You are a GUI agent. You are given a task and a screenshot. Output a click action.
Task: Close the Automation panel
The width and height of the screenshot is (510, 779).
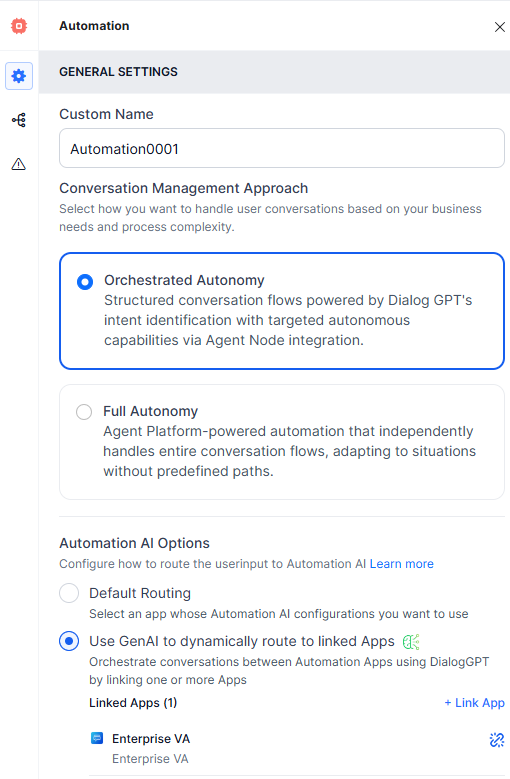[500, 27]
